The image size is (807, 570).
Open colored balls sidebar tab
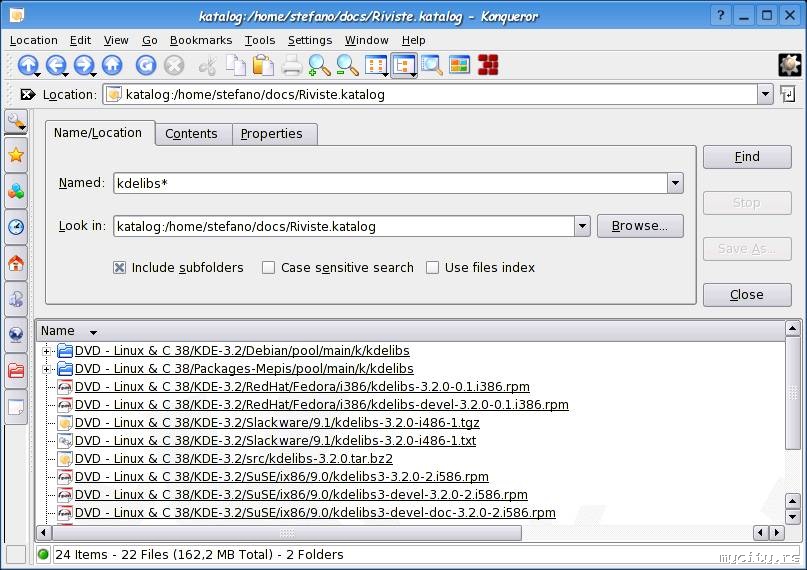point(16,191)
